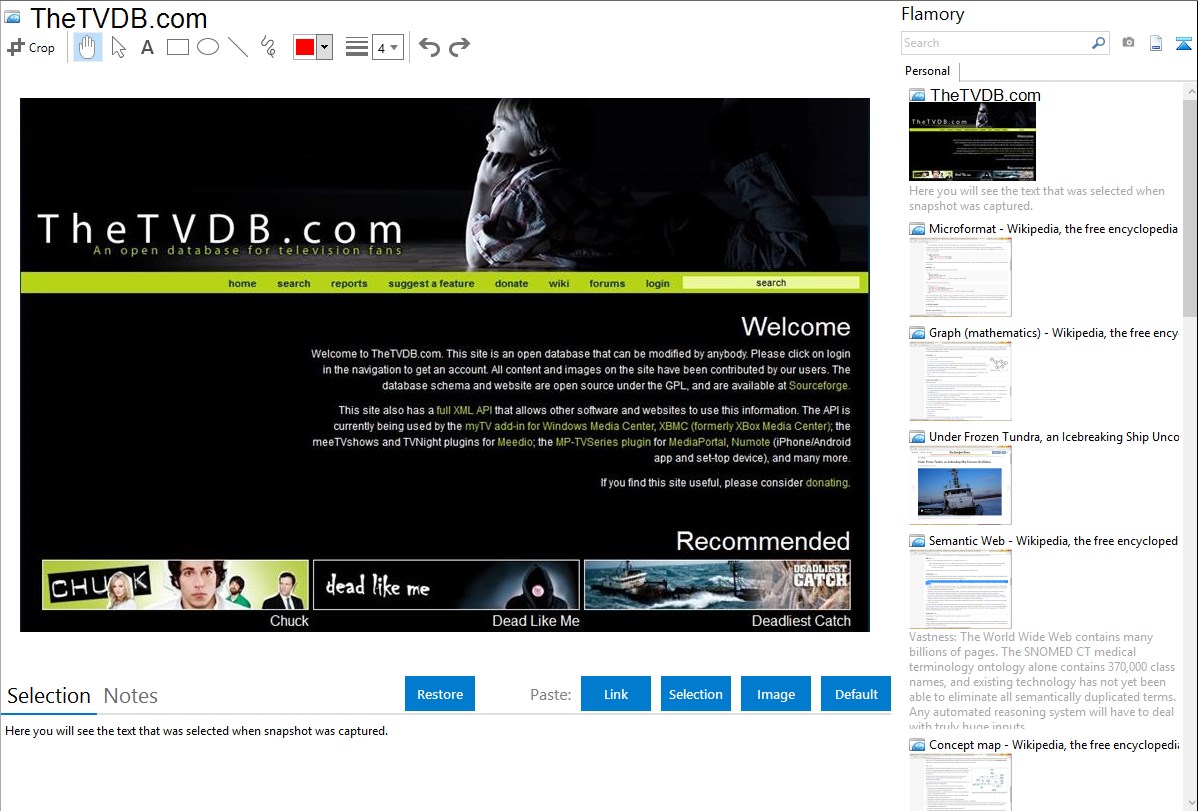Screen dimensions: 1198x811
Task: Follow the XBMC link
Action: coord(744,427)
